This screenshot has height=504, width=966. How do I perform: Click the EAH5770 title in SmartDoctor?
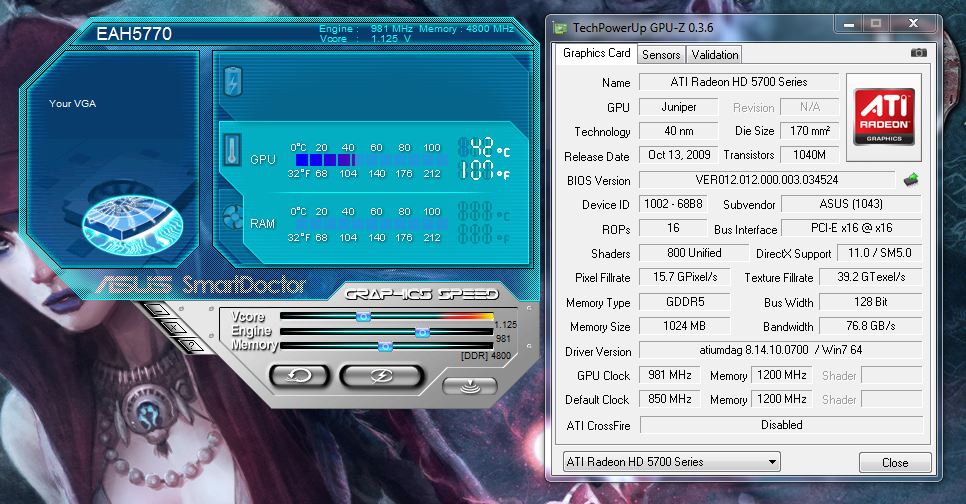[x=134, y=34]
